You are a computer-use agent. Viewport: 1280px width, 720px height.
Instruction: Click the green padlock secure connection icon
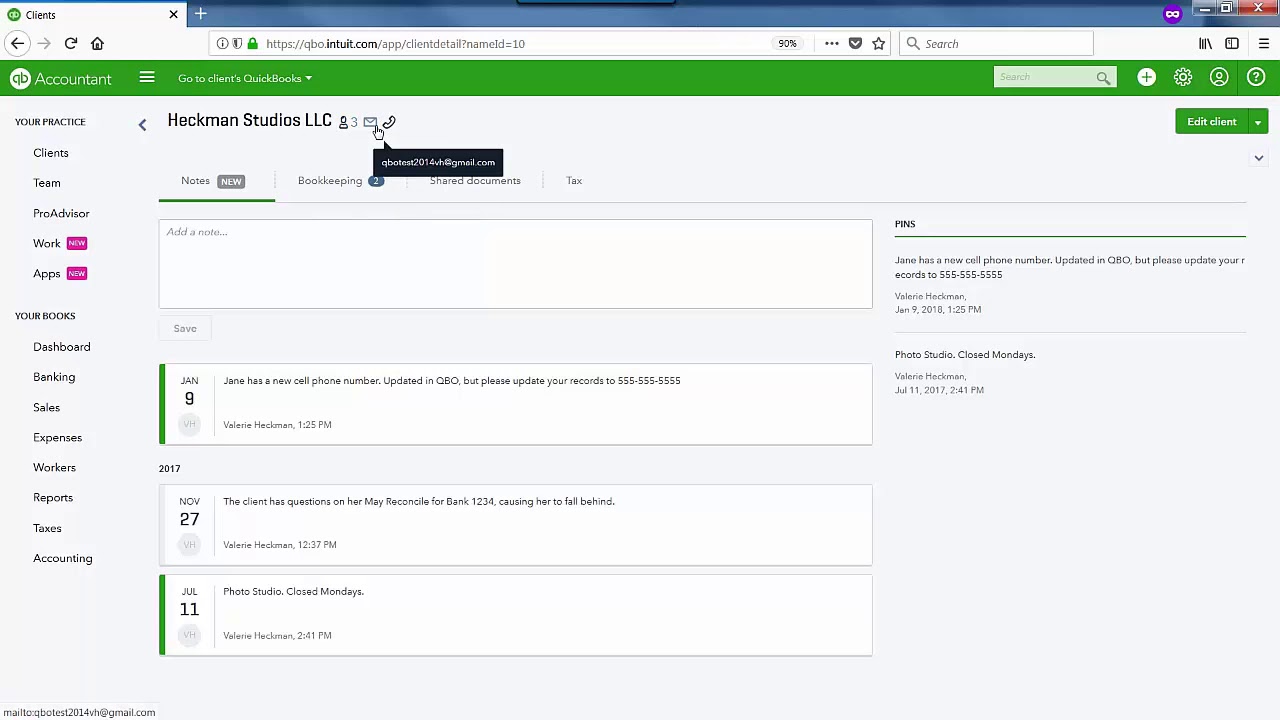(x=253, y=44)
